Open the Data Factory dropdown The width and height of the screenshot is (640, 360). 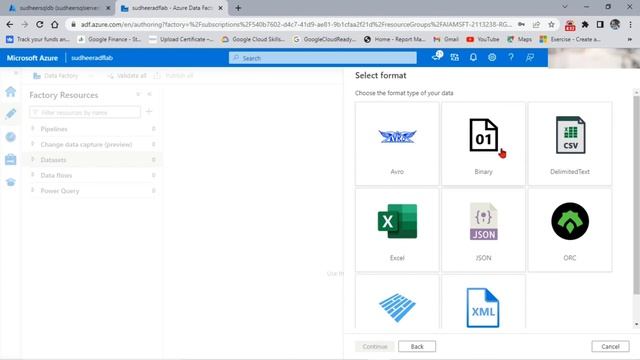(x=63, y=76)
